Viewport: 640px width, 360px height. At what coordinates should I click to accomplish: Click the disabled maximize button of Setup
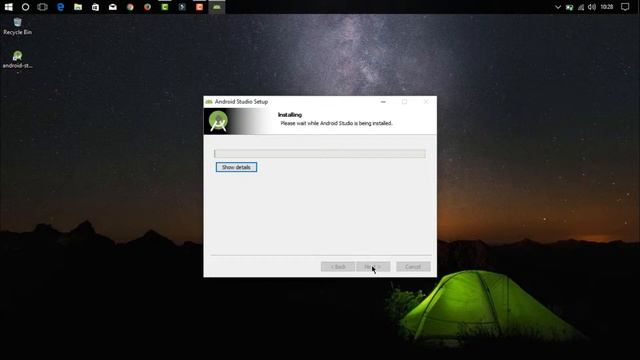click(404, 102)
